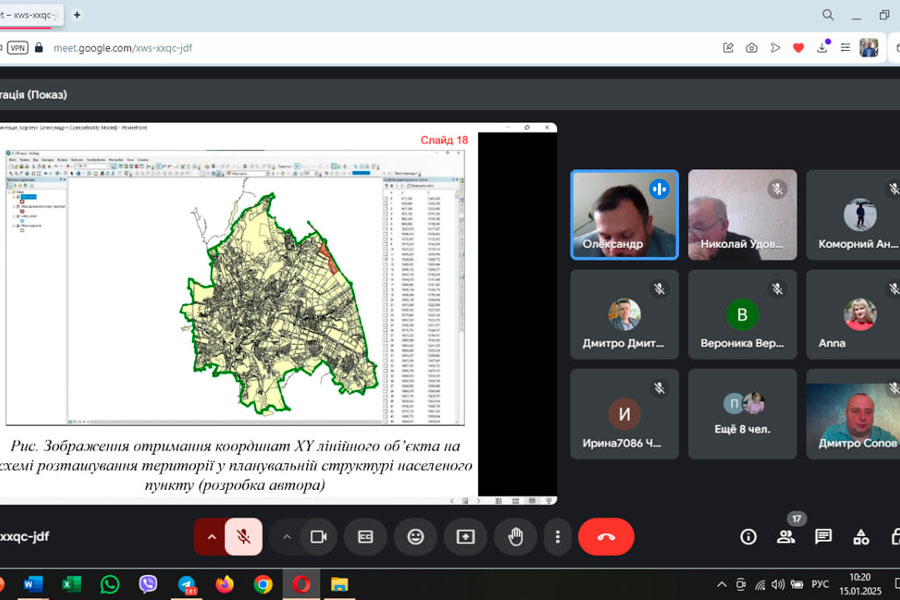This screenshot has width=900, height=600.
Task: Turn on captions with CC button
Action: (x=366, y=537)
